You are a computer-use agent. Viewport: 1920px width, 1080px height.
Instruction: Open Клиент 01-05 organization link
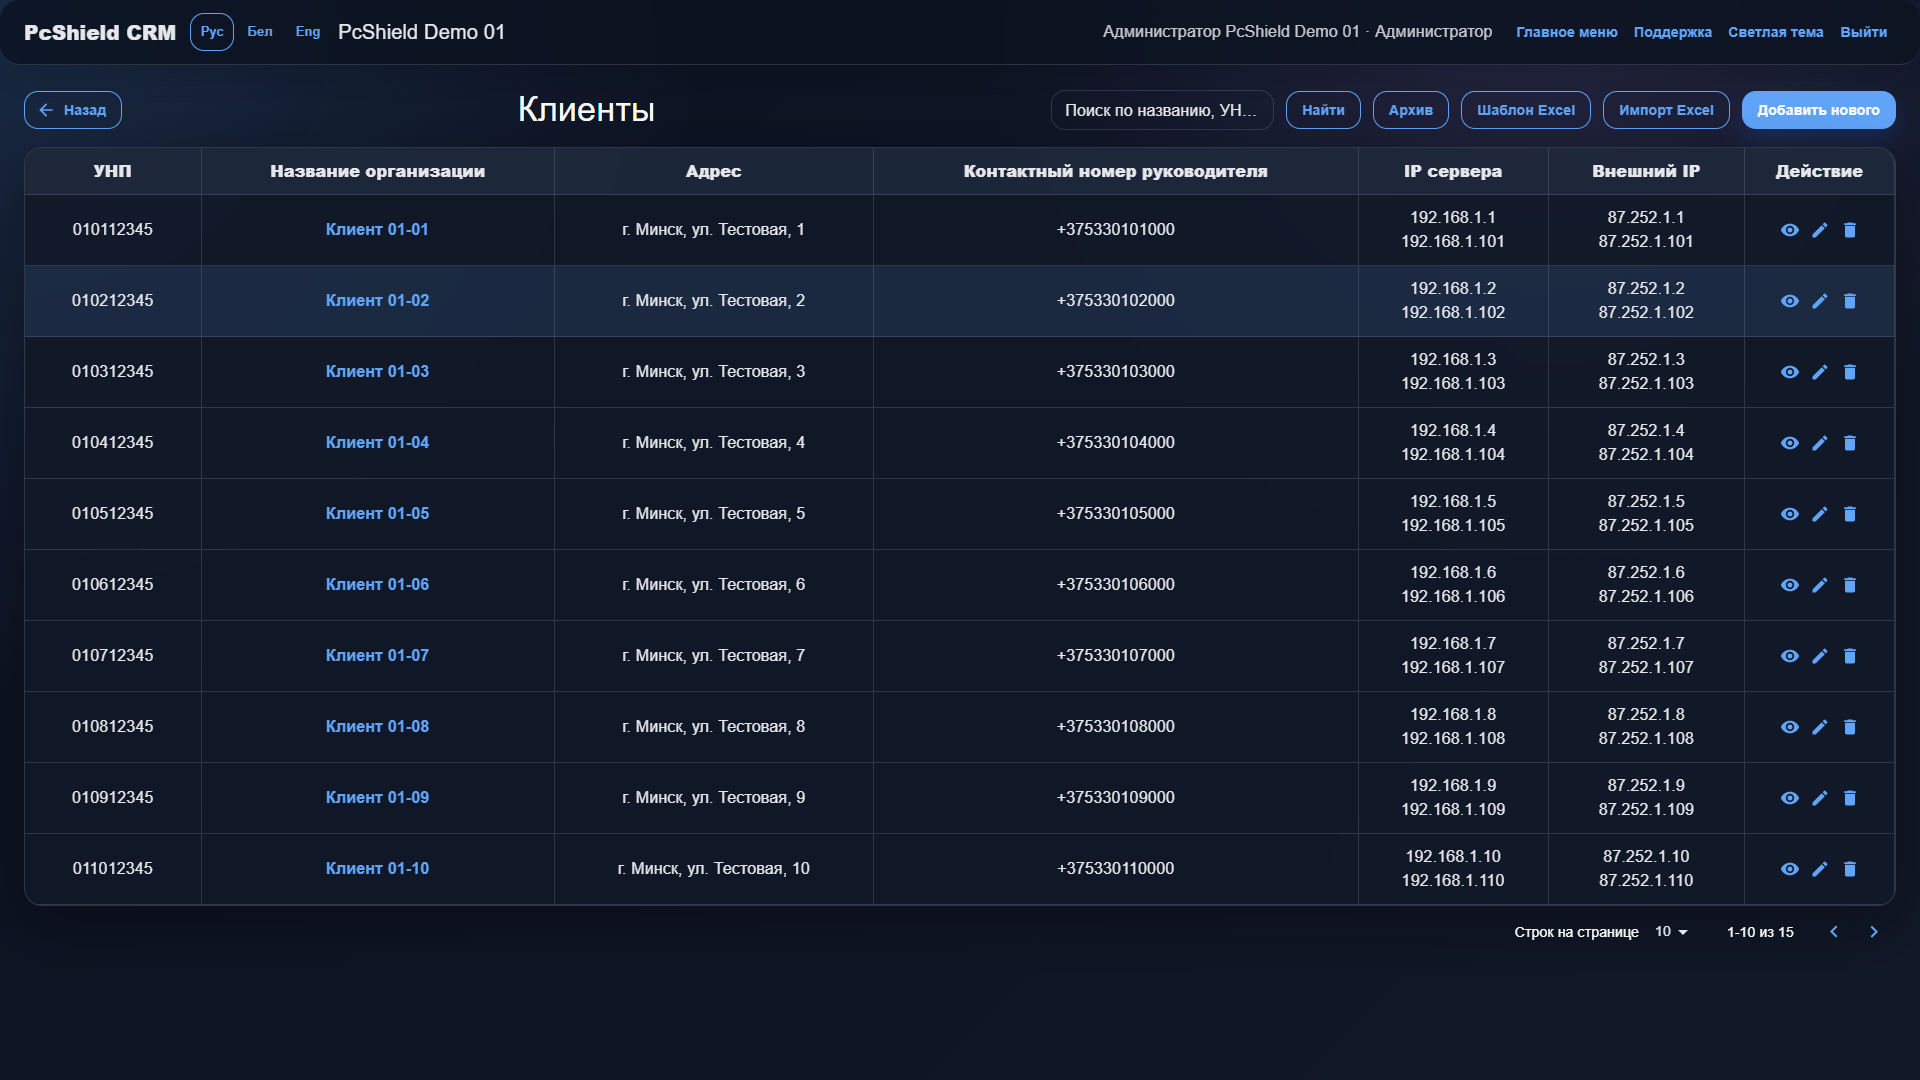point(377,514)
